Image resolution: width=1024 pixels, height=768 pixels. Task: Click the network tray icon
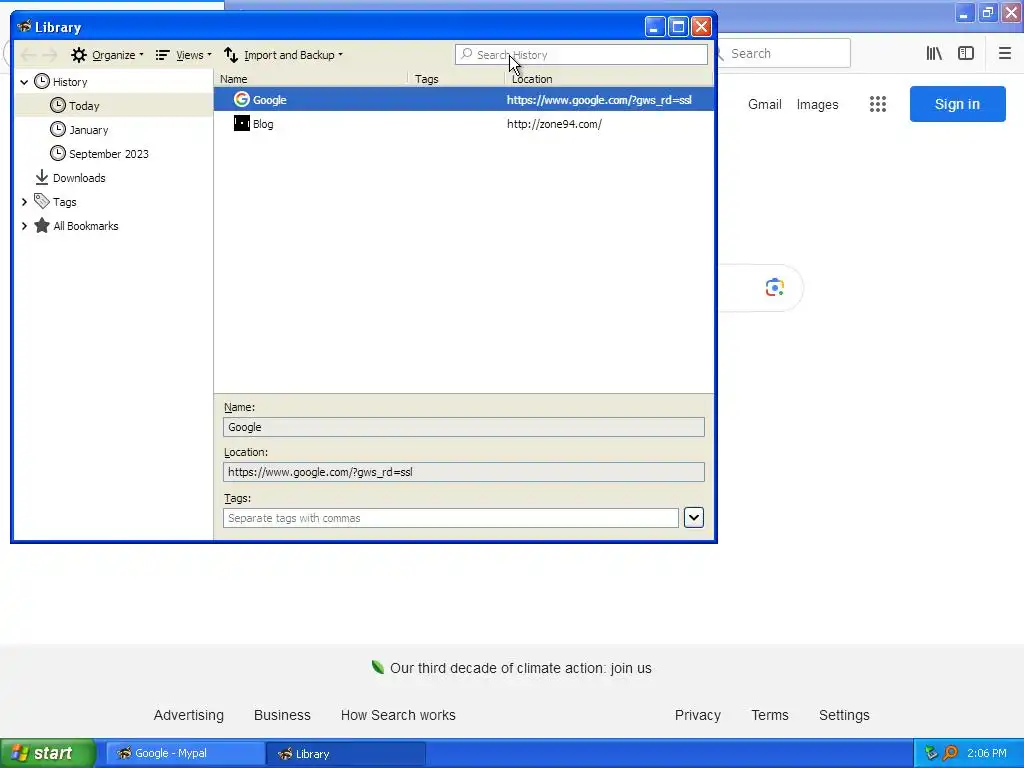[931, 753]
